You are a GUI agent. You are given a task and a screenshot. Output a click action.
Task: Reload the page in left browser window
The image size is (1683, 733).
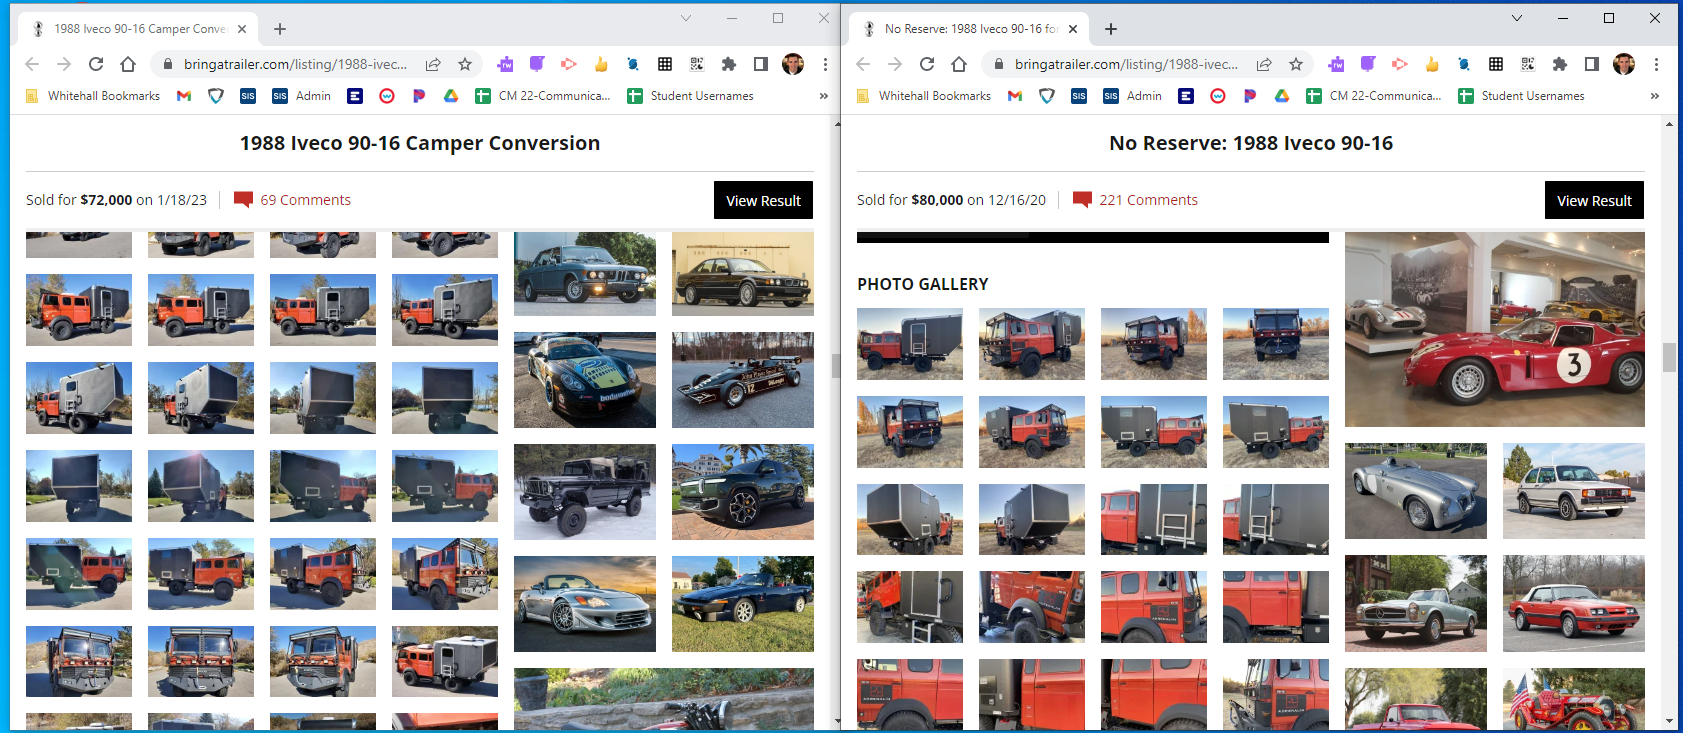(x=96, y=64)
